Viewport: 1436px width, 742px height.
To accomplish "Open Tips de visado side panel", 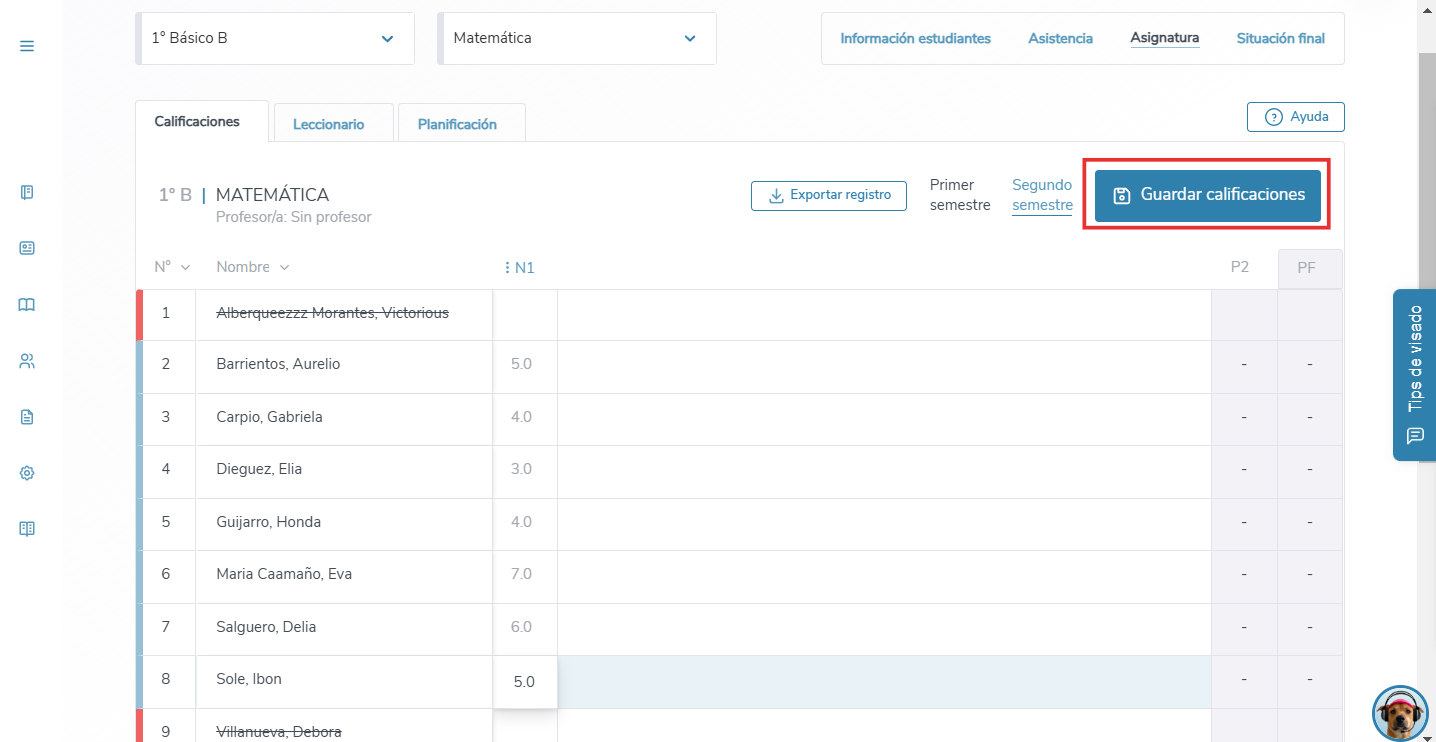I will tap(1414, 375).
